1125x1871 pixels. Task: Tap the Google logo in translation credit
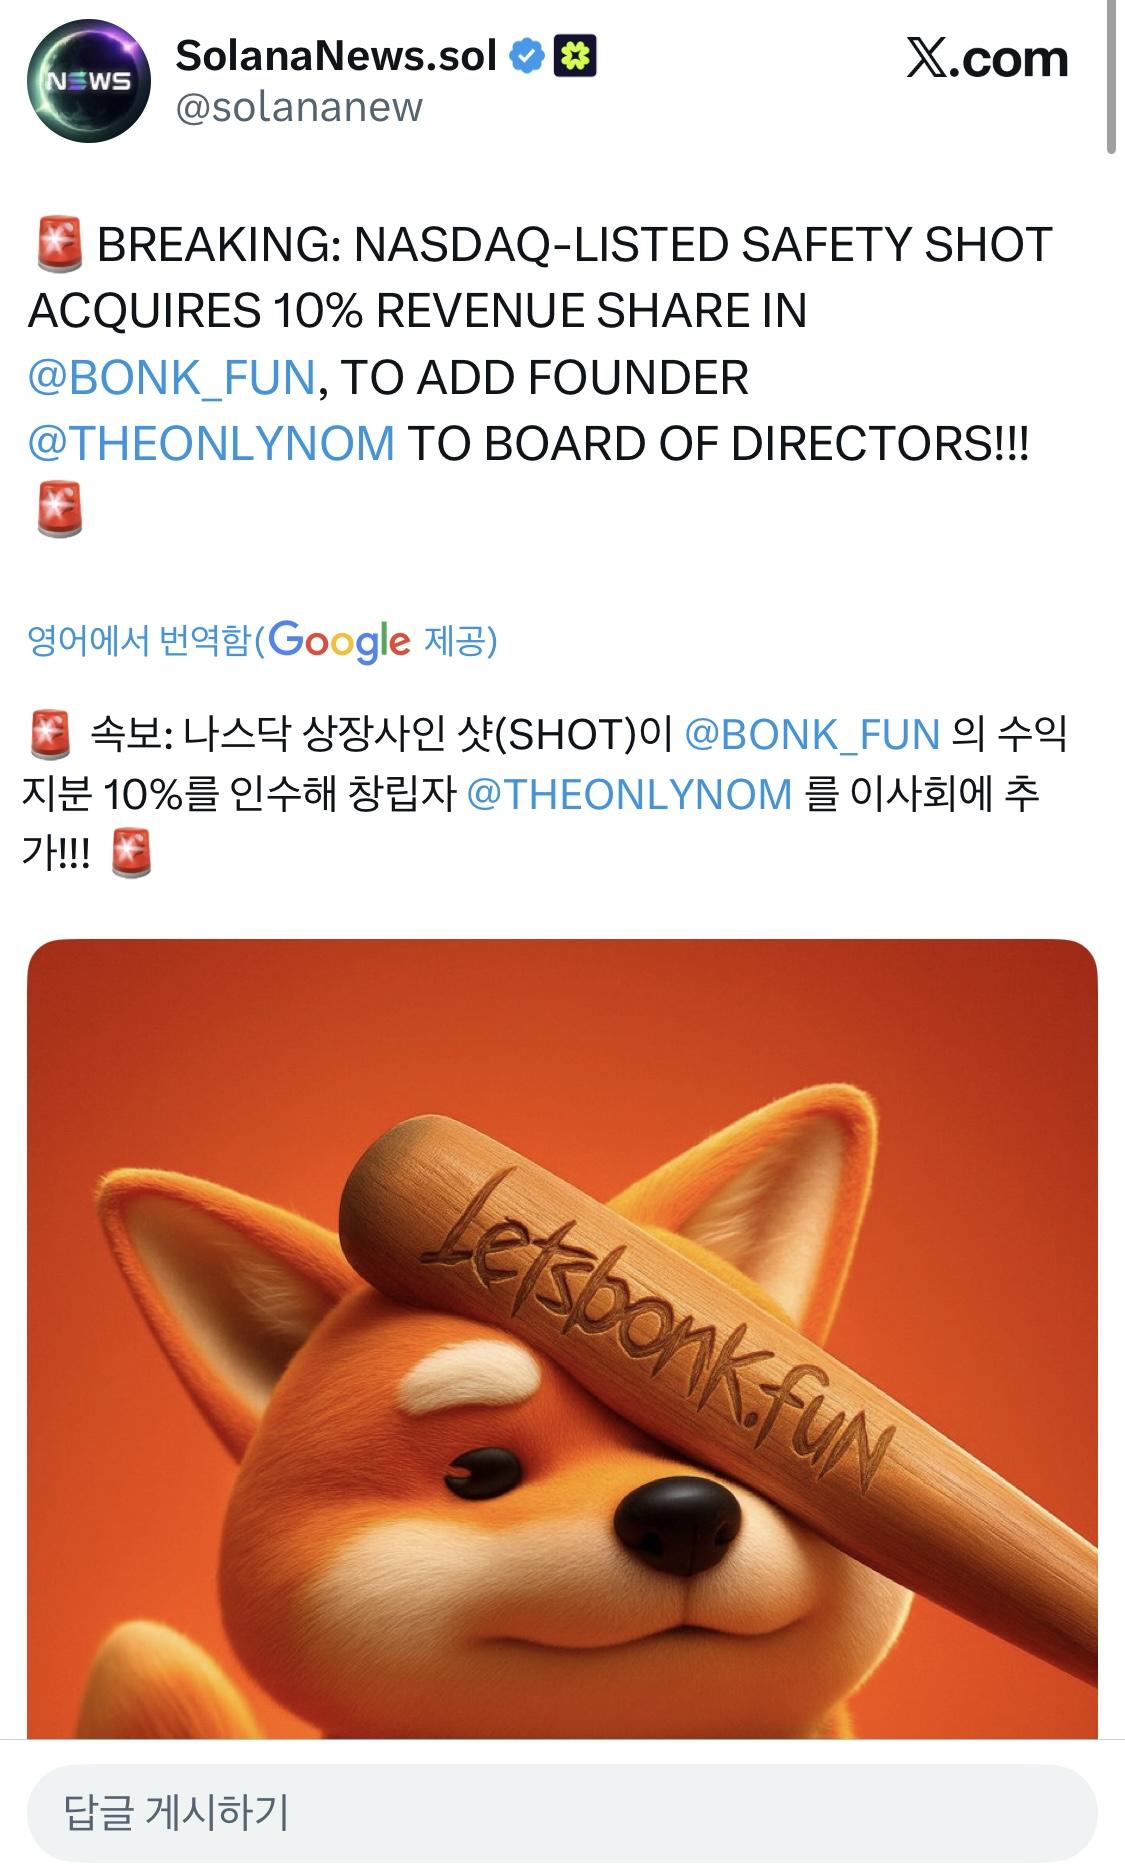(x=339, y=641)
